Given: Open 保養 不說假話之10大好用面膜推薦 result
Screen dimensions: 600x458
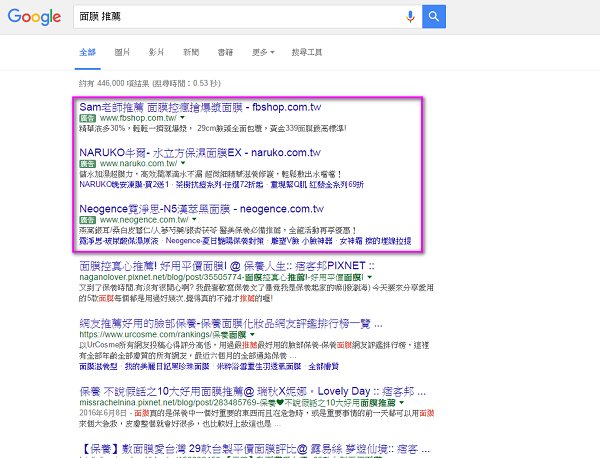Looking at the screenshot, I should tap(253, 392).
